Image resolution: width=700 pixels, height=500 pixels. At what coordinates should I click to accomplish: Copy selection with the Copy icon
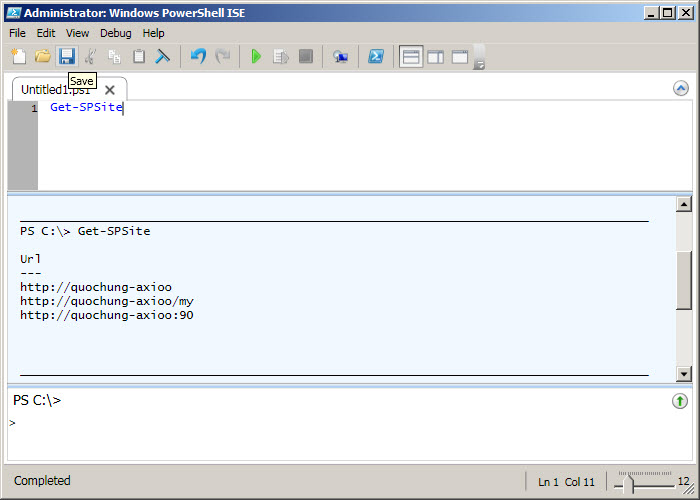115,56
